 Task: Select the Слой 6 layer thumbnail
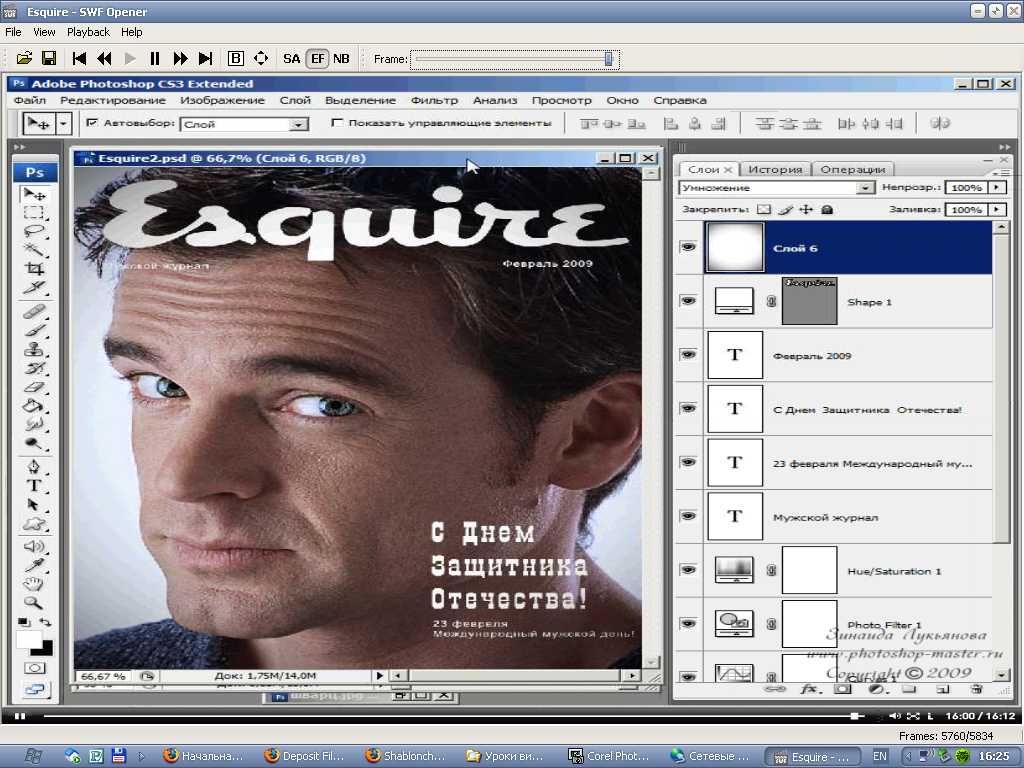(734, 247)
